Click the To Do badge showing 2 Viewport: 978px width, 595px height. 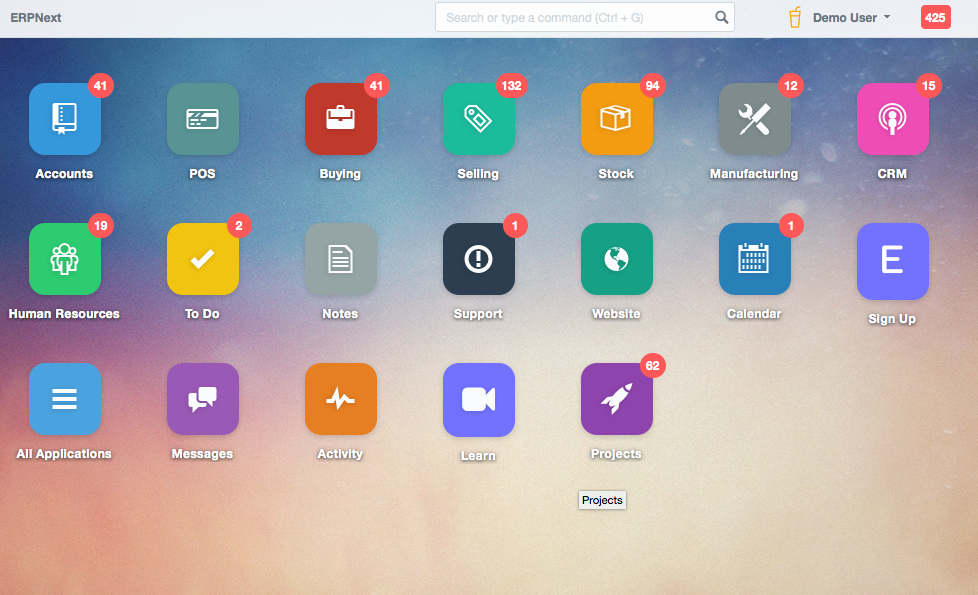(239, 225)
